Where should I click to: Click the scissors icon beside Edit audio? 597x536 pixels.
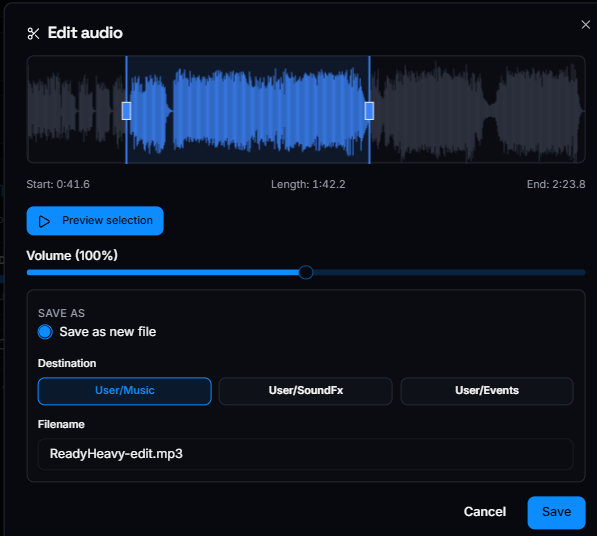(x=34, y=34)
